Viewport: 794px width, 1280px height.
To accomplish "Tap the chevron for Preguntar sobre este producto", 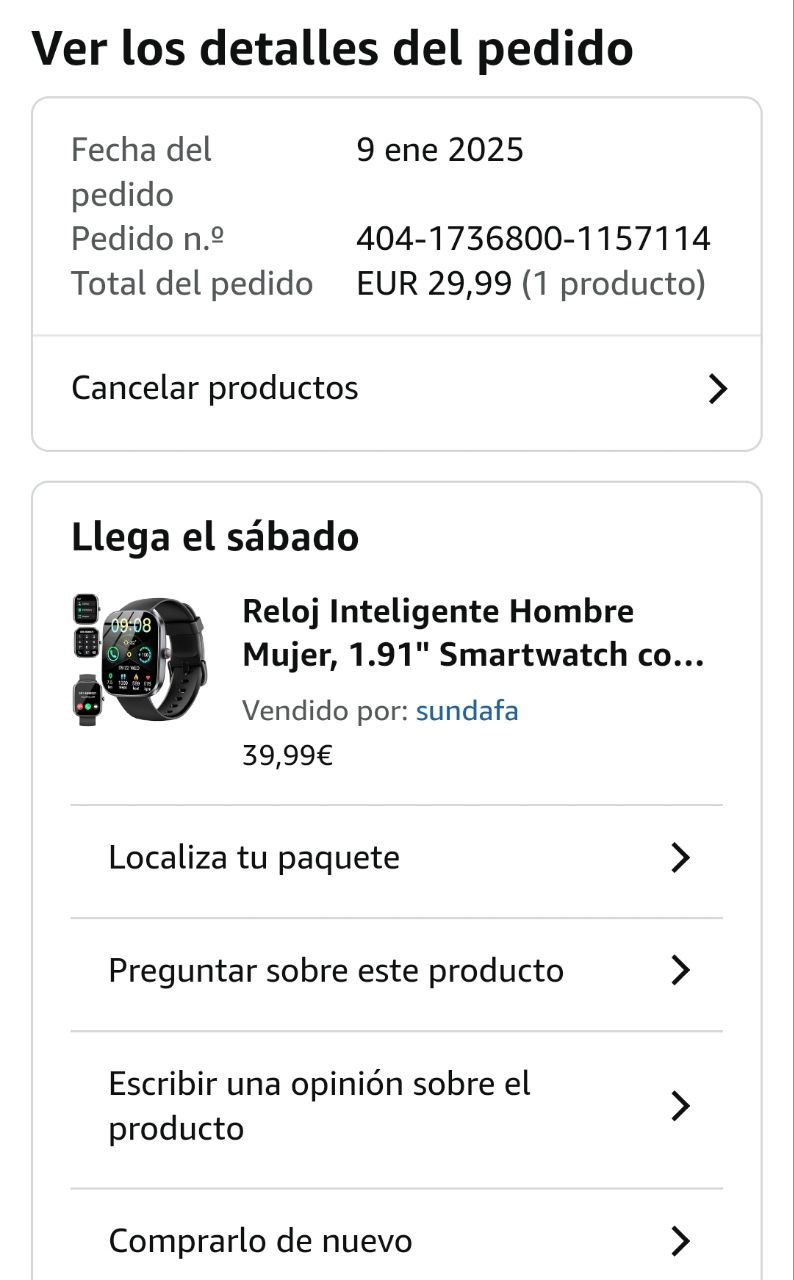I will click(680, 970).
